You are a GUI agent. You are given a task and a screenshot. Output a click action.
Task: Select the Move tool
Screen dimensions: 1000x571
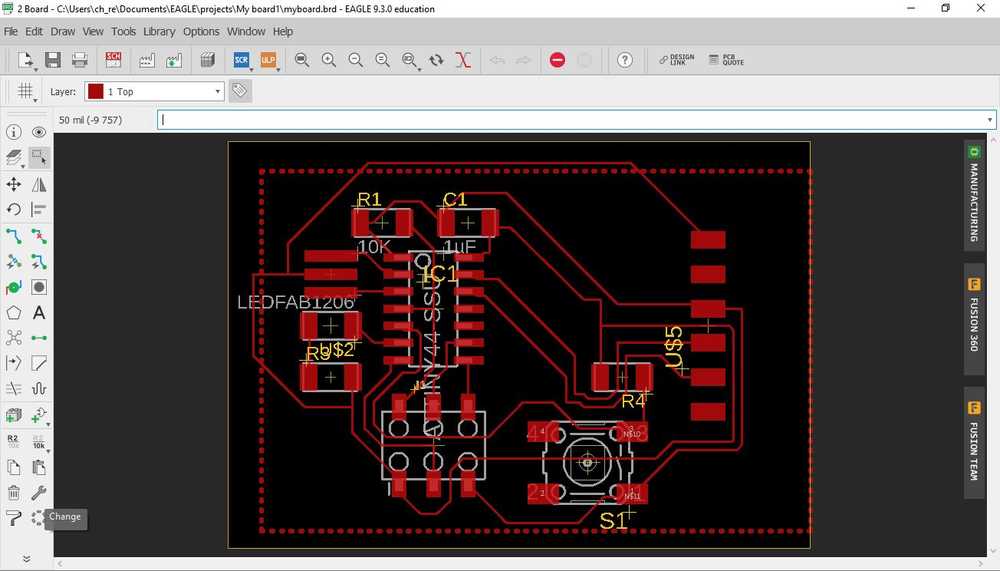point(13,184)
